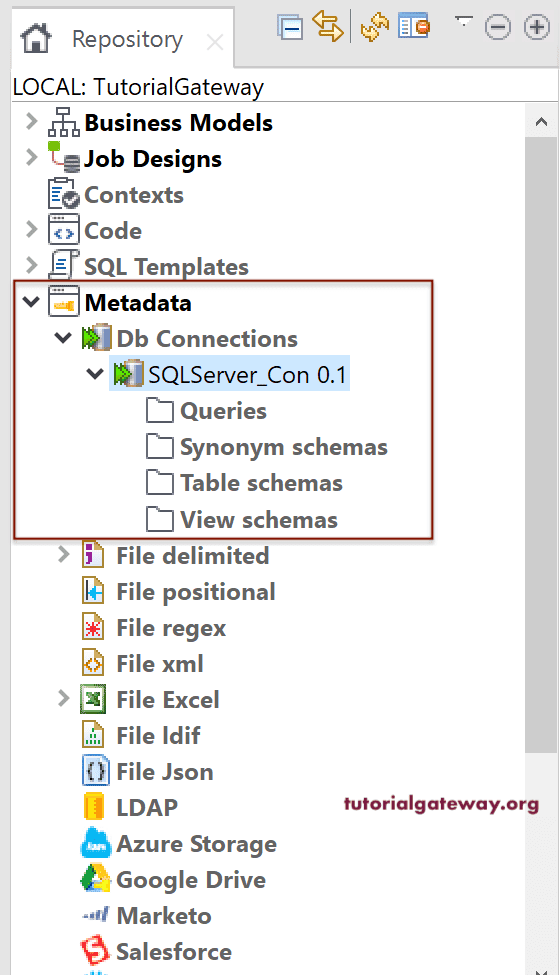The width and height of the screenshot is (560, 975).
Task: Select the Synonym schemas label
Action: click(283, 448)
